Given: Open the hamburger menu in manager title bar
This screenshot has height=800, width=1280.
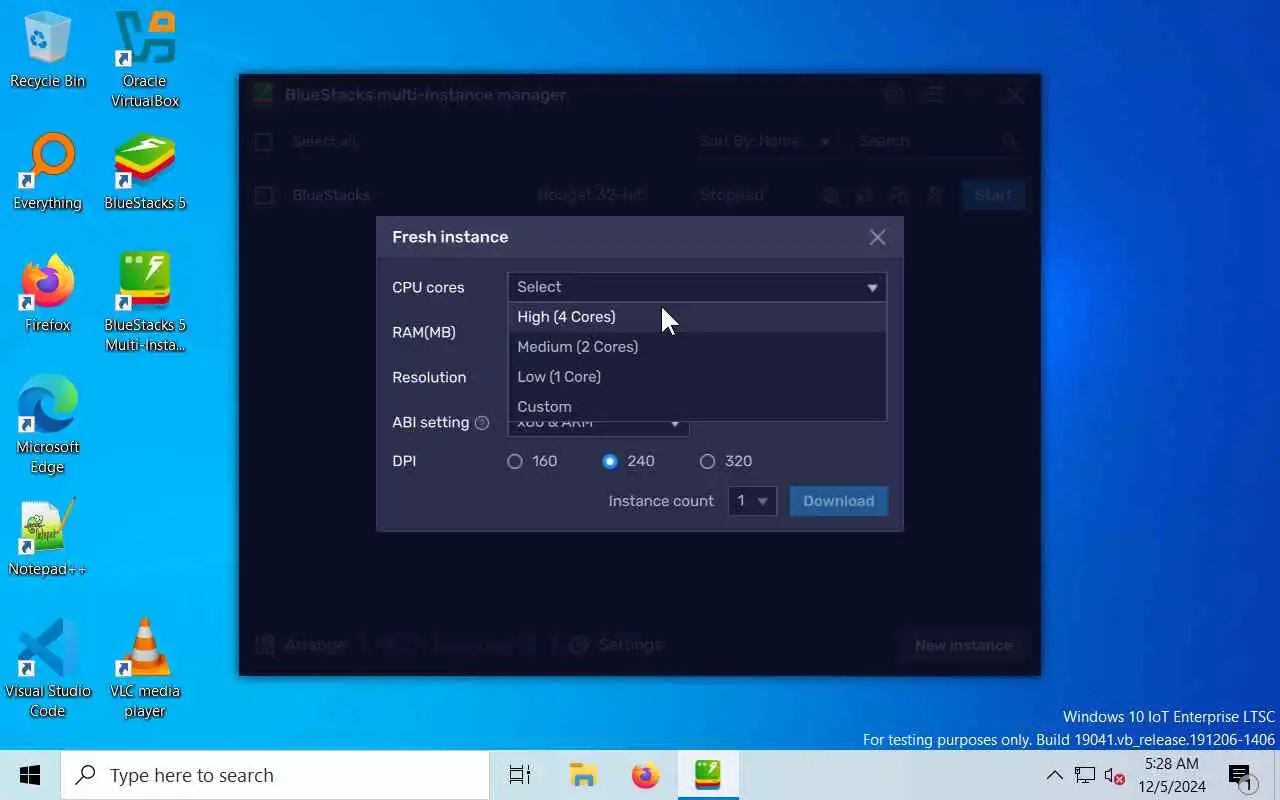Looking at the screenshot, I should pos(934,95).
